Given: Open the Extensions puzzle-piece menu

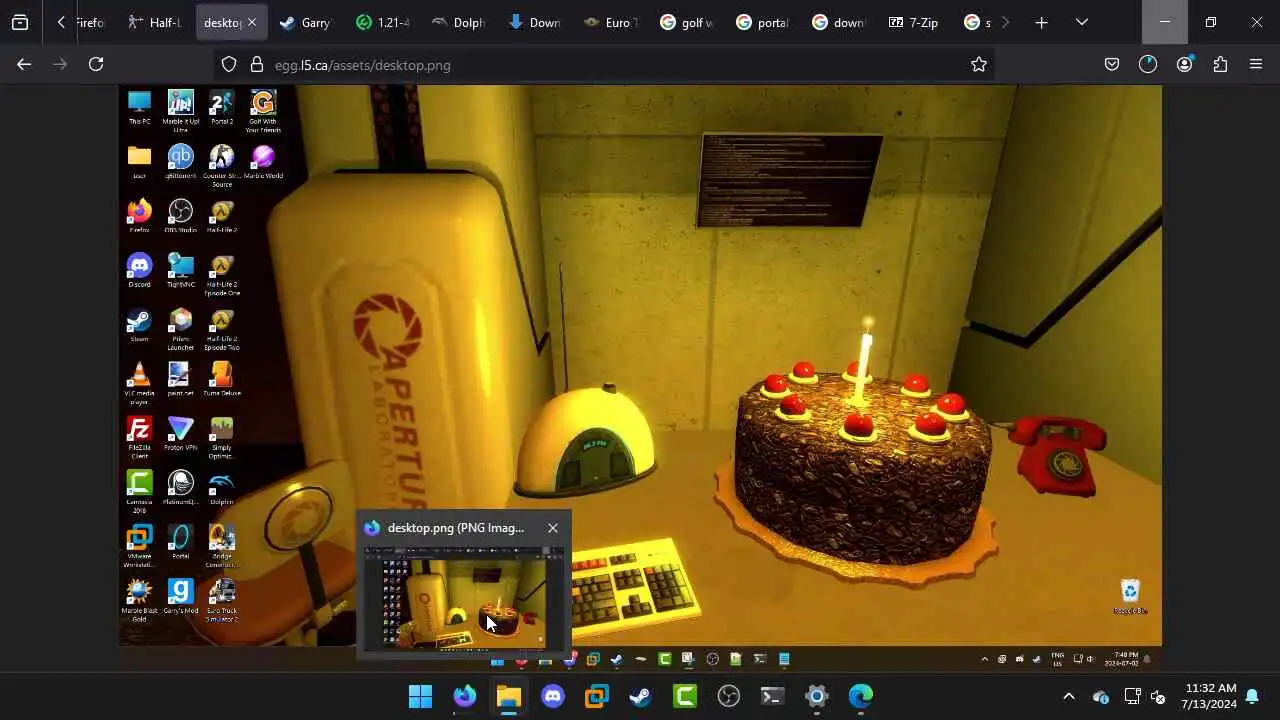Looking at the screenshot, I should (x=1220, y=64).
